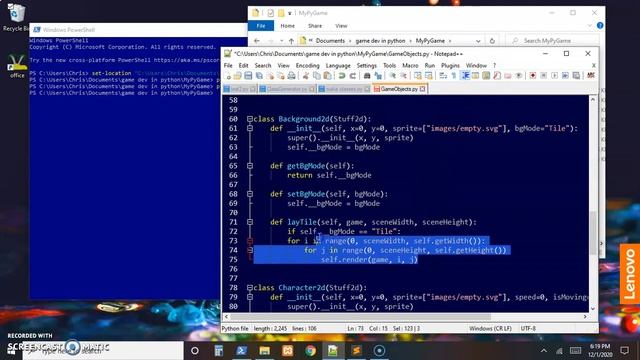Click the blue File tab in Explorer

tap(261, 26)
